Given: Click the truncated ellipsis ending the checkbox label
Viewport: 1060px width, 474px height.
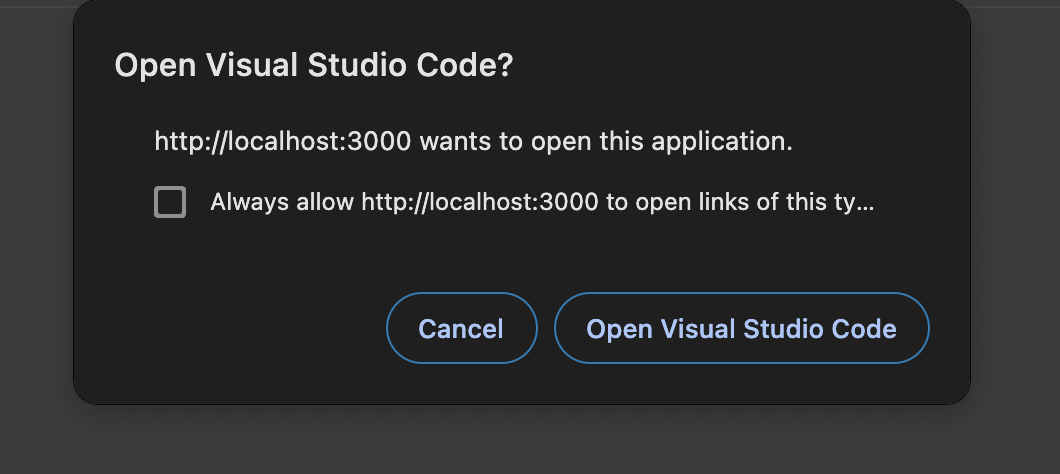Looking at the screenshot, I should 866,202.
